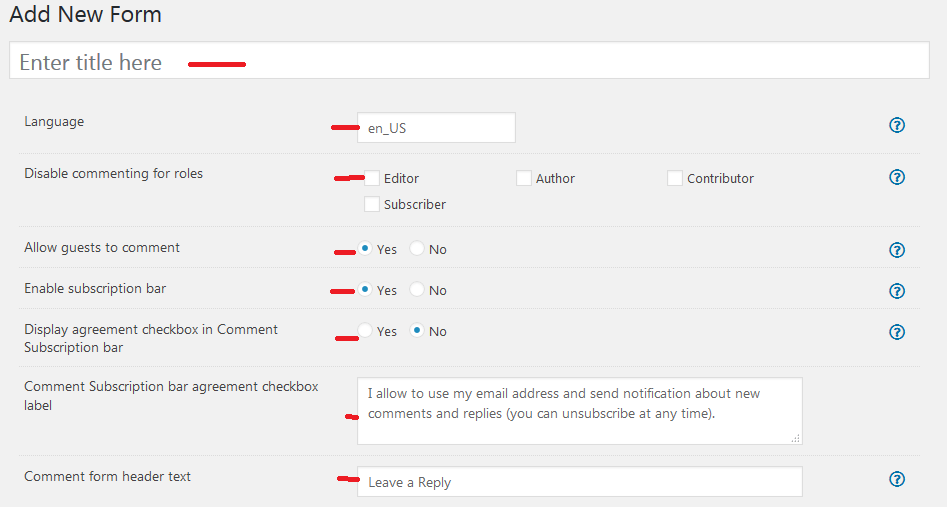
Task: Focus the Leave a Reply header field
Action: pos(580,482)
